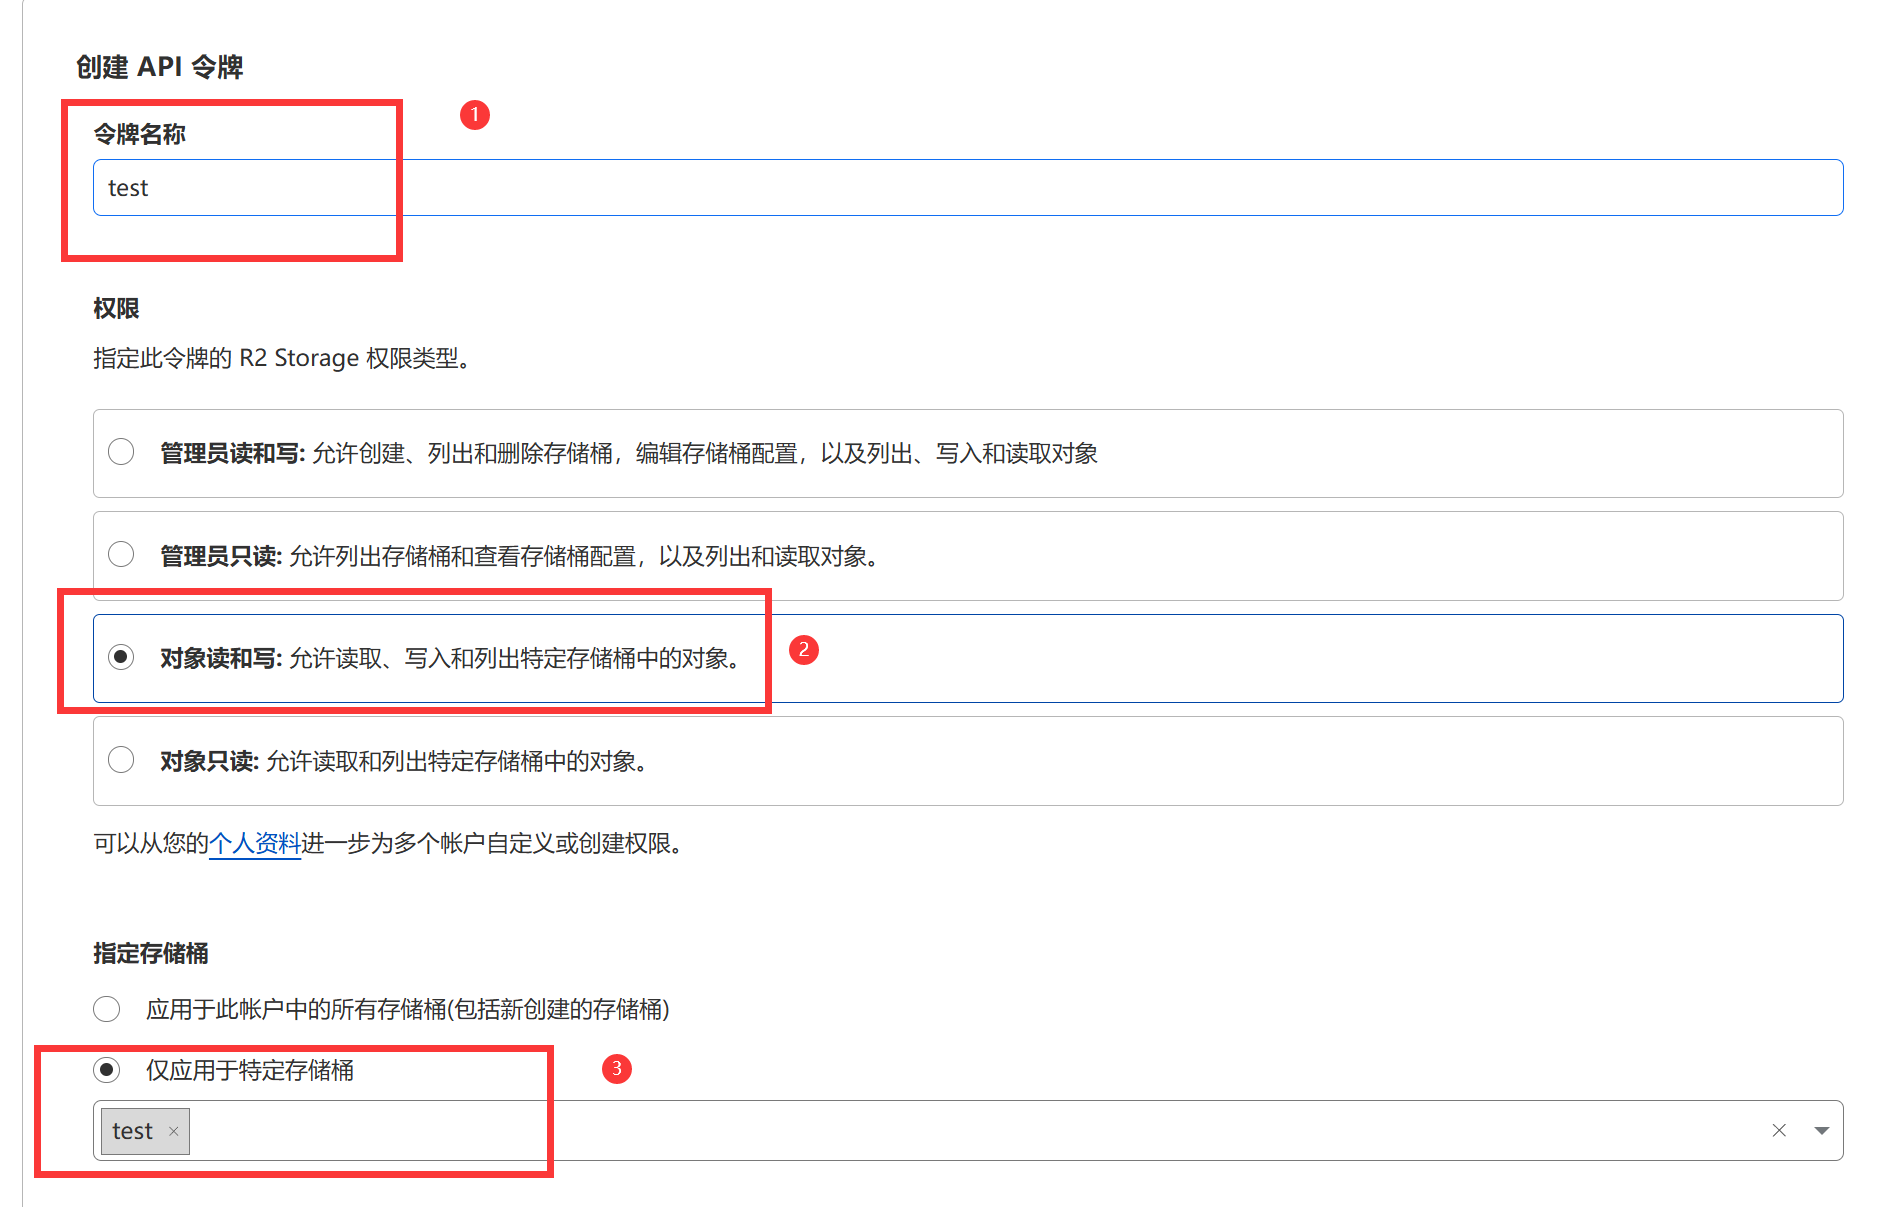
Task: Click the gray test chip in bucket selector
Action: point(132,1131)
